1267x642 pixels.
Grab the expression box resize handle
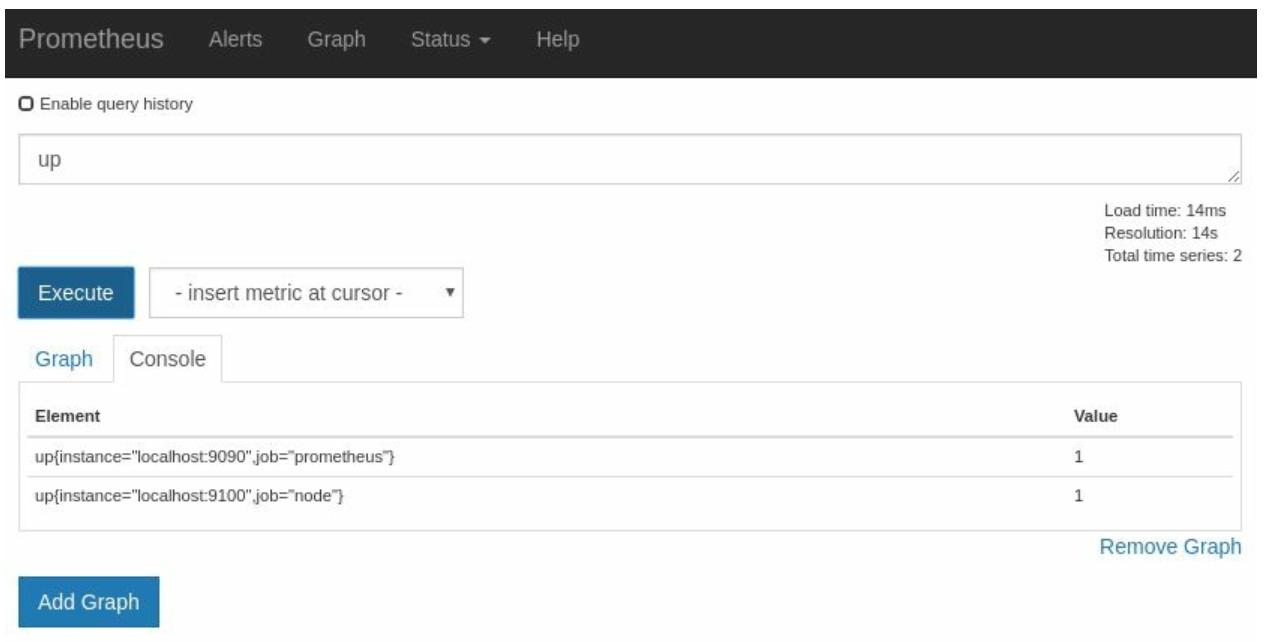click(x=1234, y=177)
